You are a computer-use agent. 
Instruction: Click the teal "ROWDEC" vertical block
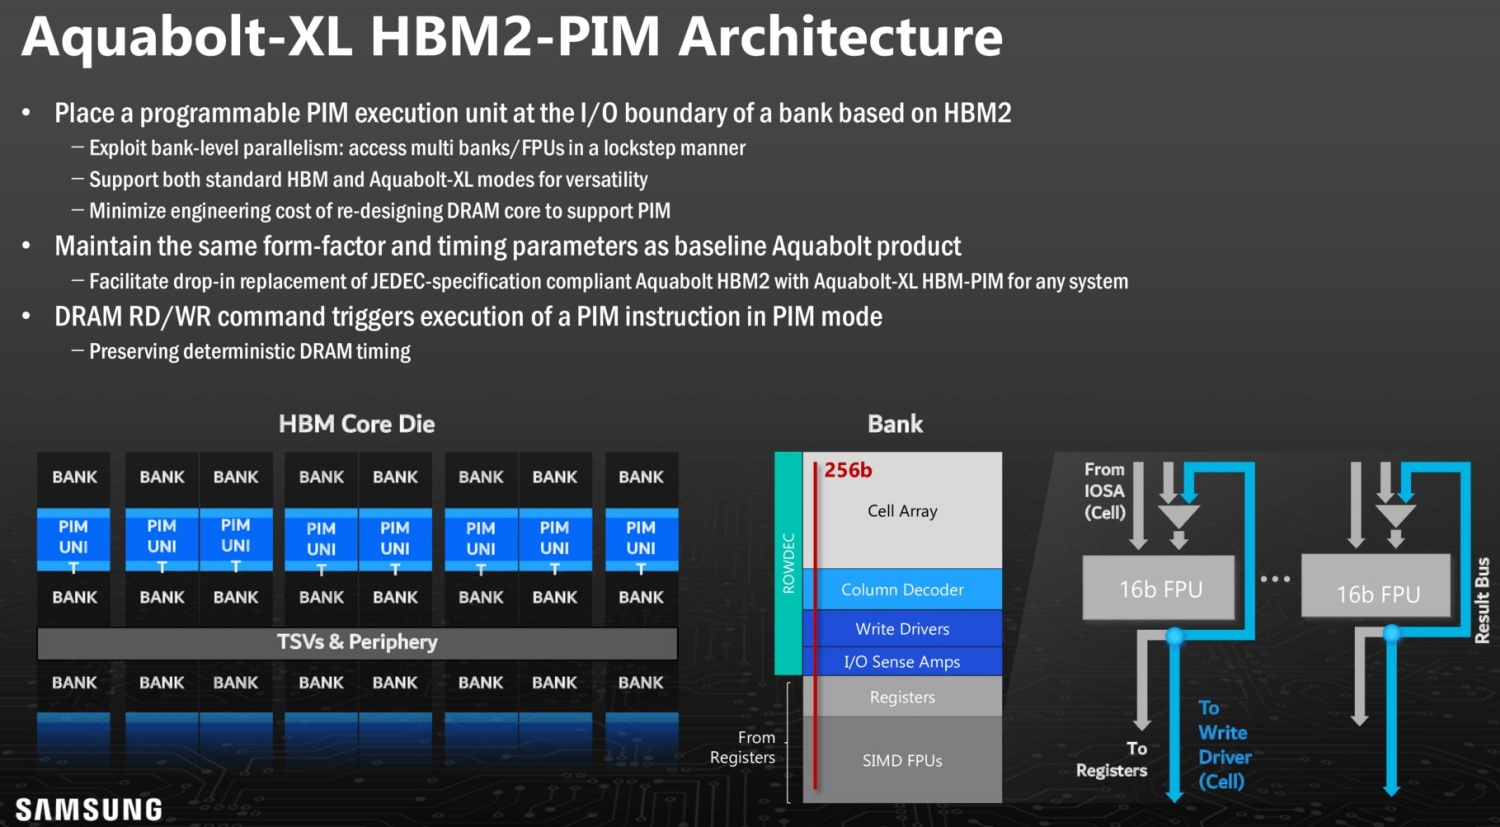click(x=788, y=563)
